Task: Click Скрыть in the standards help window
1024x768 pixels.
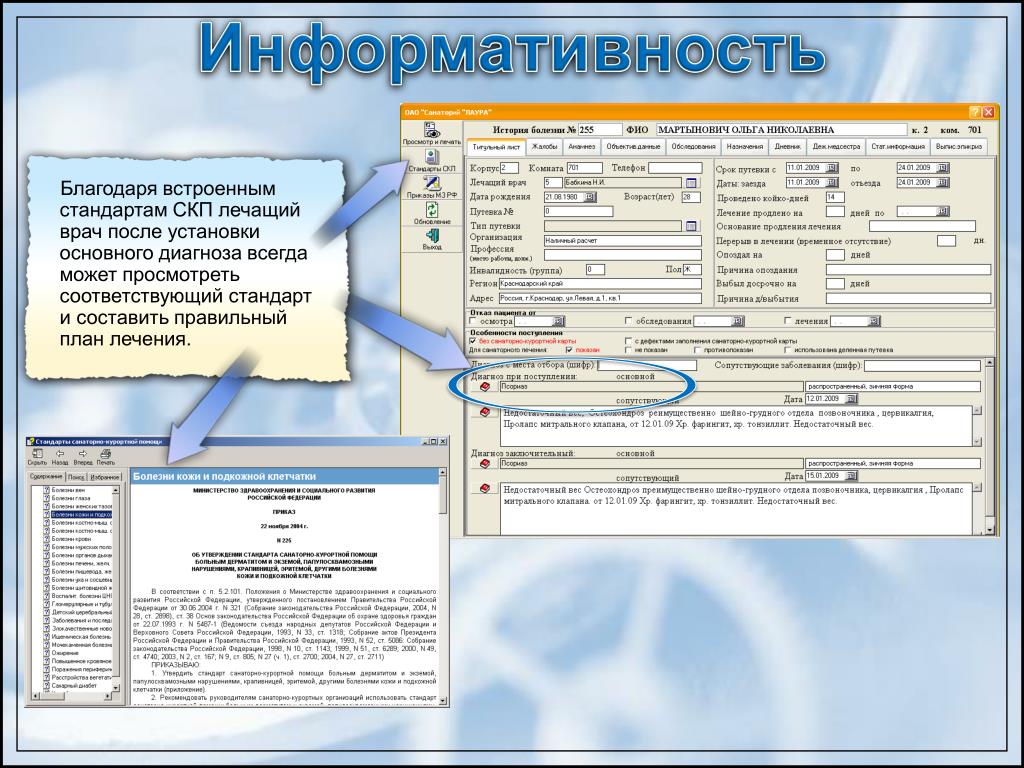Action: click(37, 456)
